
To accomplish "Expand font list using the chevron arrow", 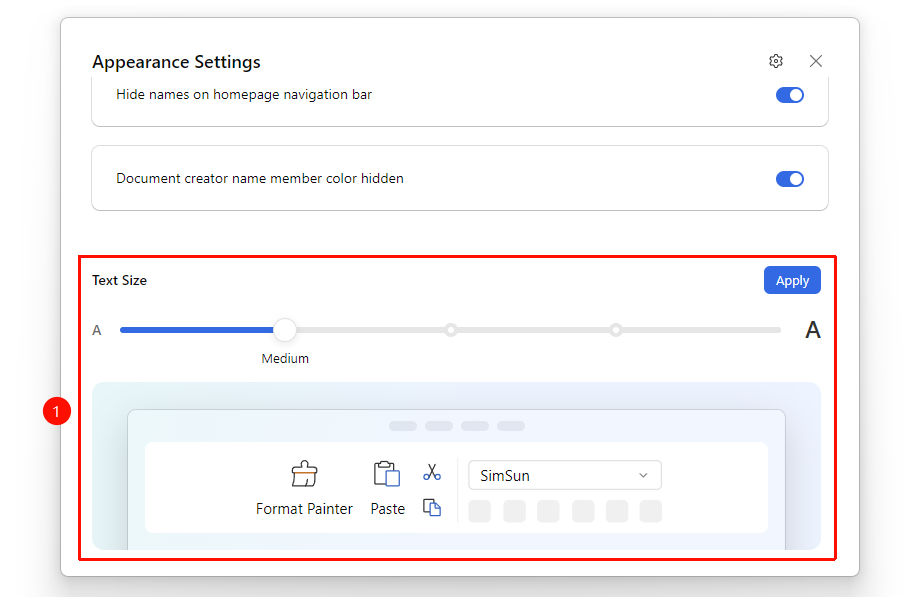I will coord(643,475).
